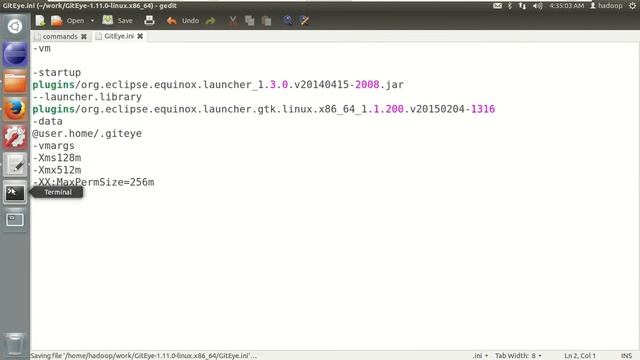Open the system gear session menu
The width and height of the screenshot is (640, 360).
pyautogui.click(x=632, y=6)
